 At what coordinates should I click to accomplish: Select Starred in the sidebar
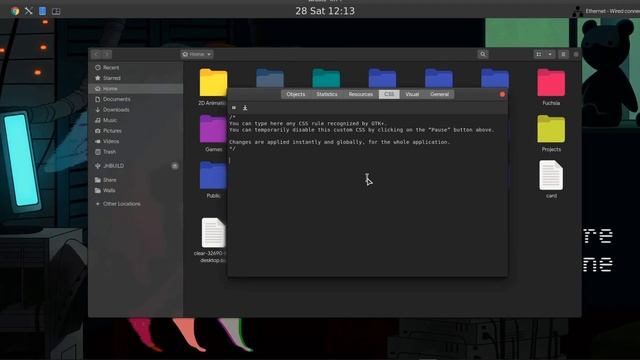[x=136, y=78]
